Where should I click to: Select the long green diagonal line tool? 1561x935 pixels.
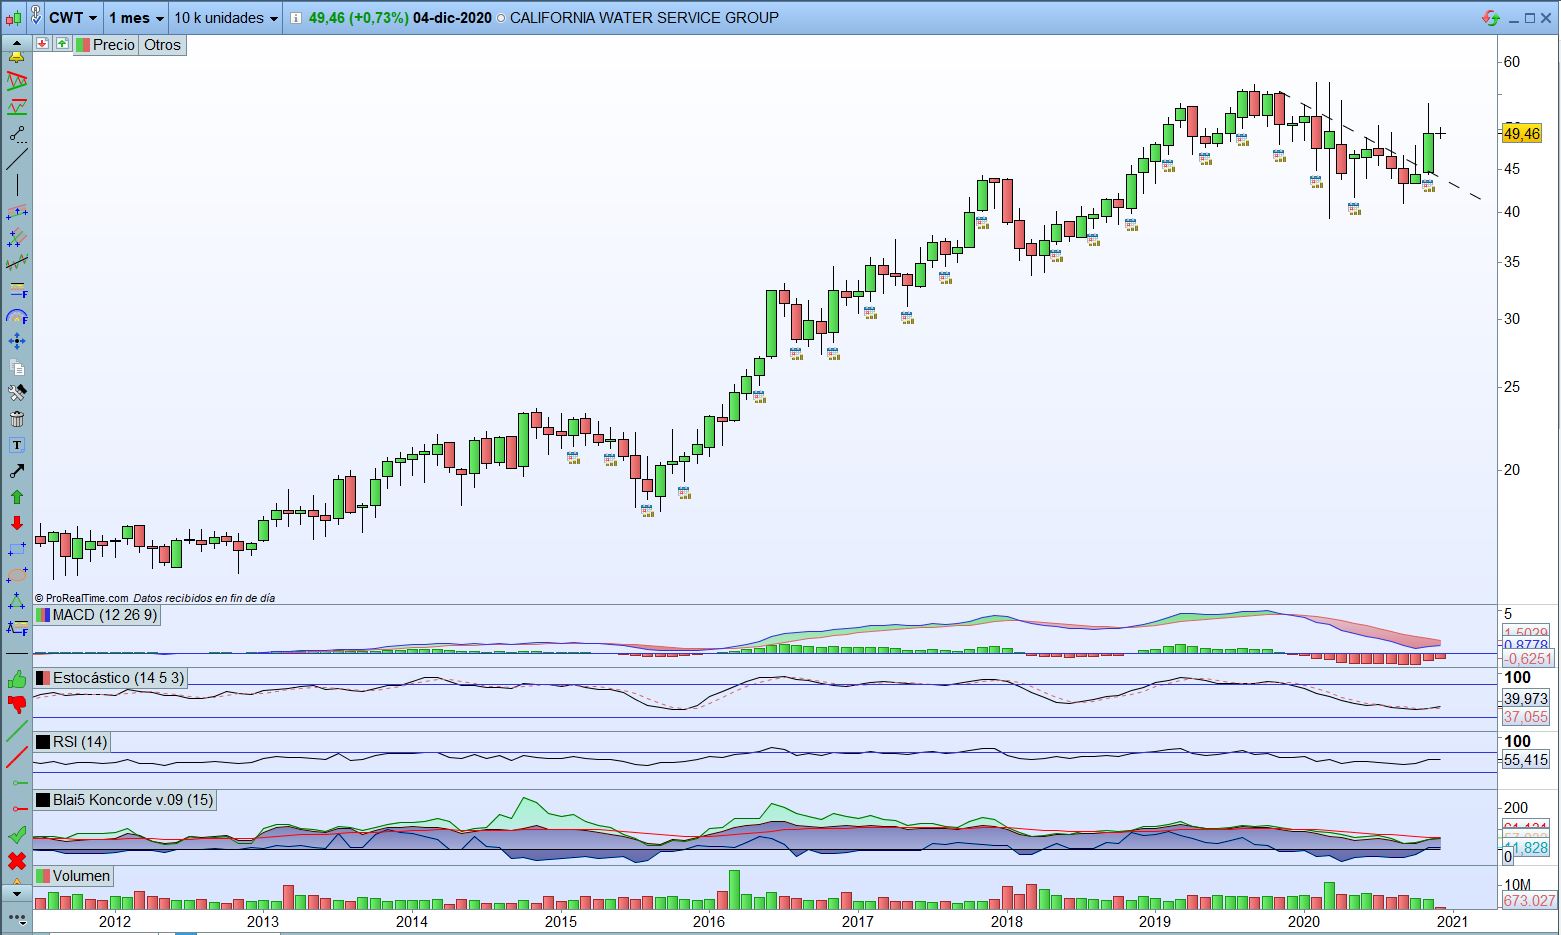[16, 731]
